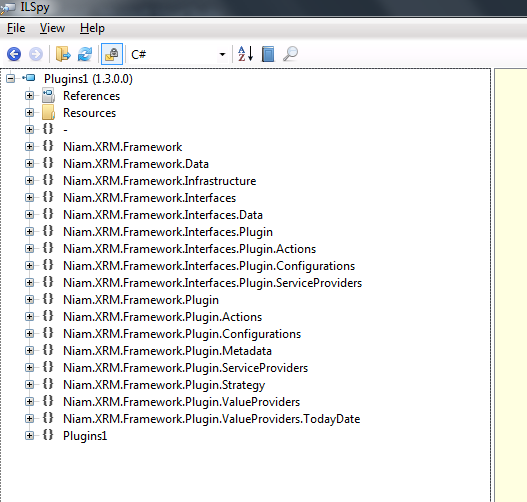Click braces icon beside Niam.XRM.Framework.Interfaces.Data
This screenshot has width=527, height=502.
pyautogui.click(x=48, y=214)
